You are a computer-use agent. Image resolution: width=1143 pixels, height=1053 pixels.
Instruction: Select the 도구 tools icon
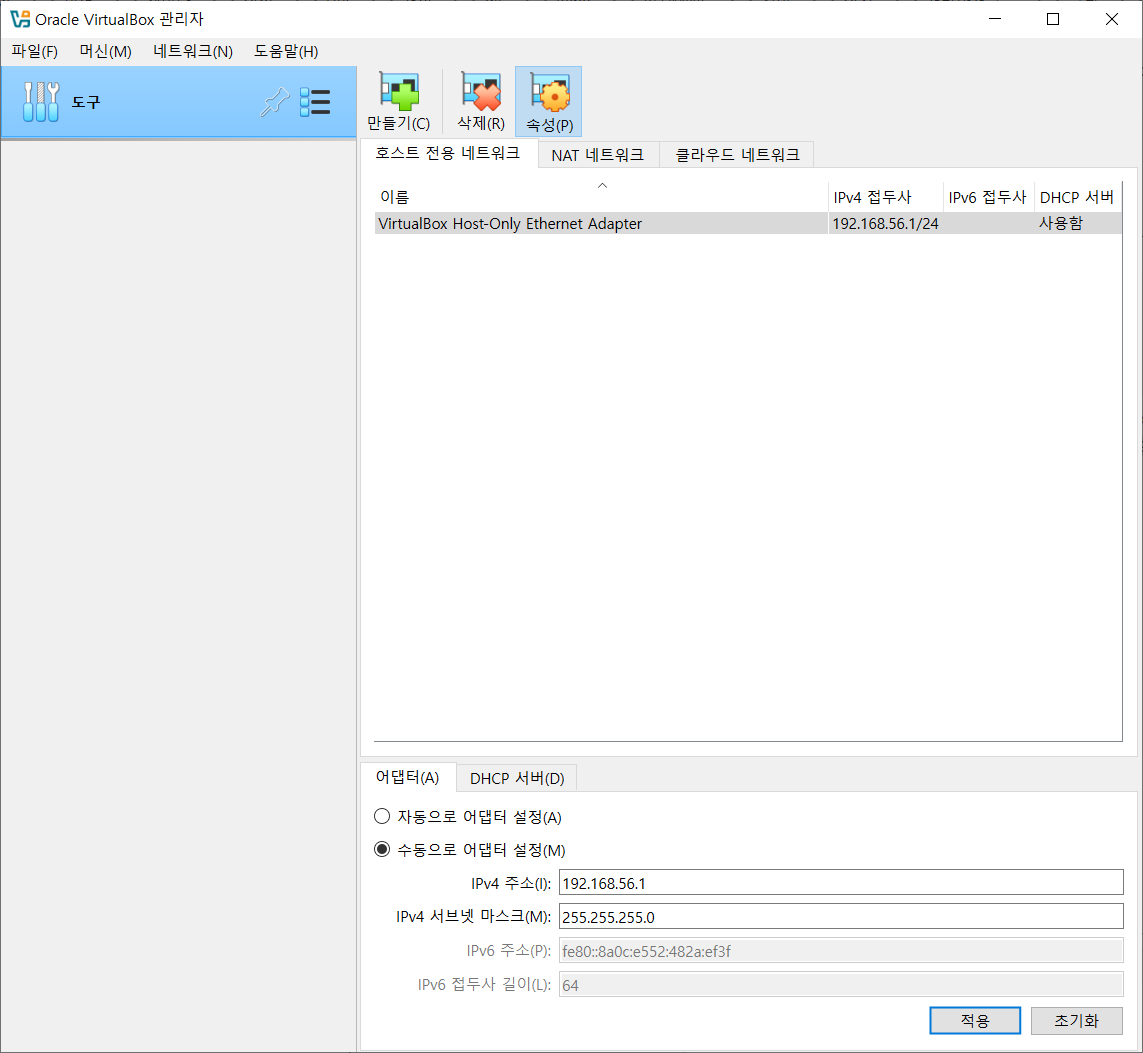[x=41, y=101]
